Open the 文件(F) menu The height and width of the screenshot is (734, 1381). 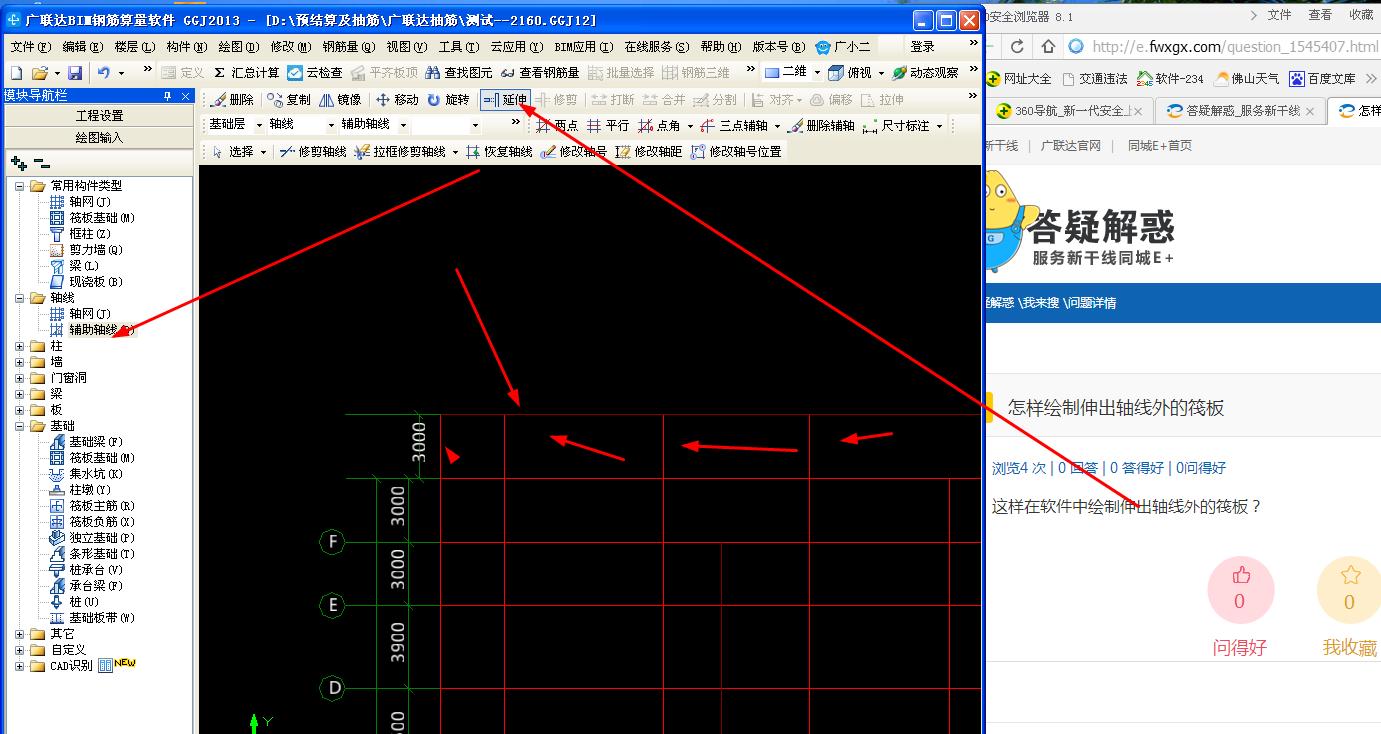click(x=30, y=47)
